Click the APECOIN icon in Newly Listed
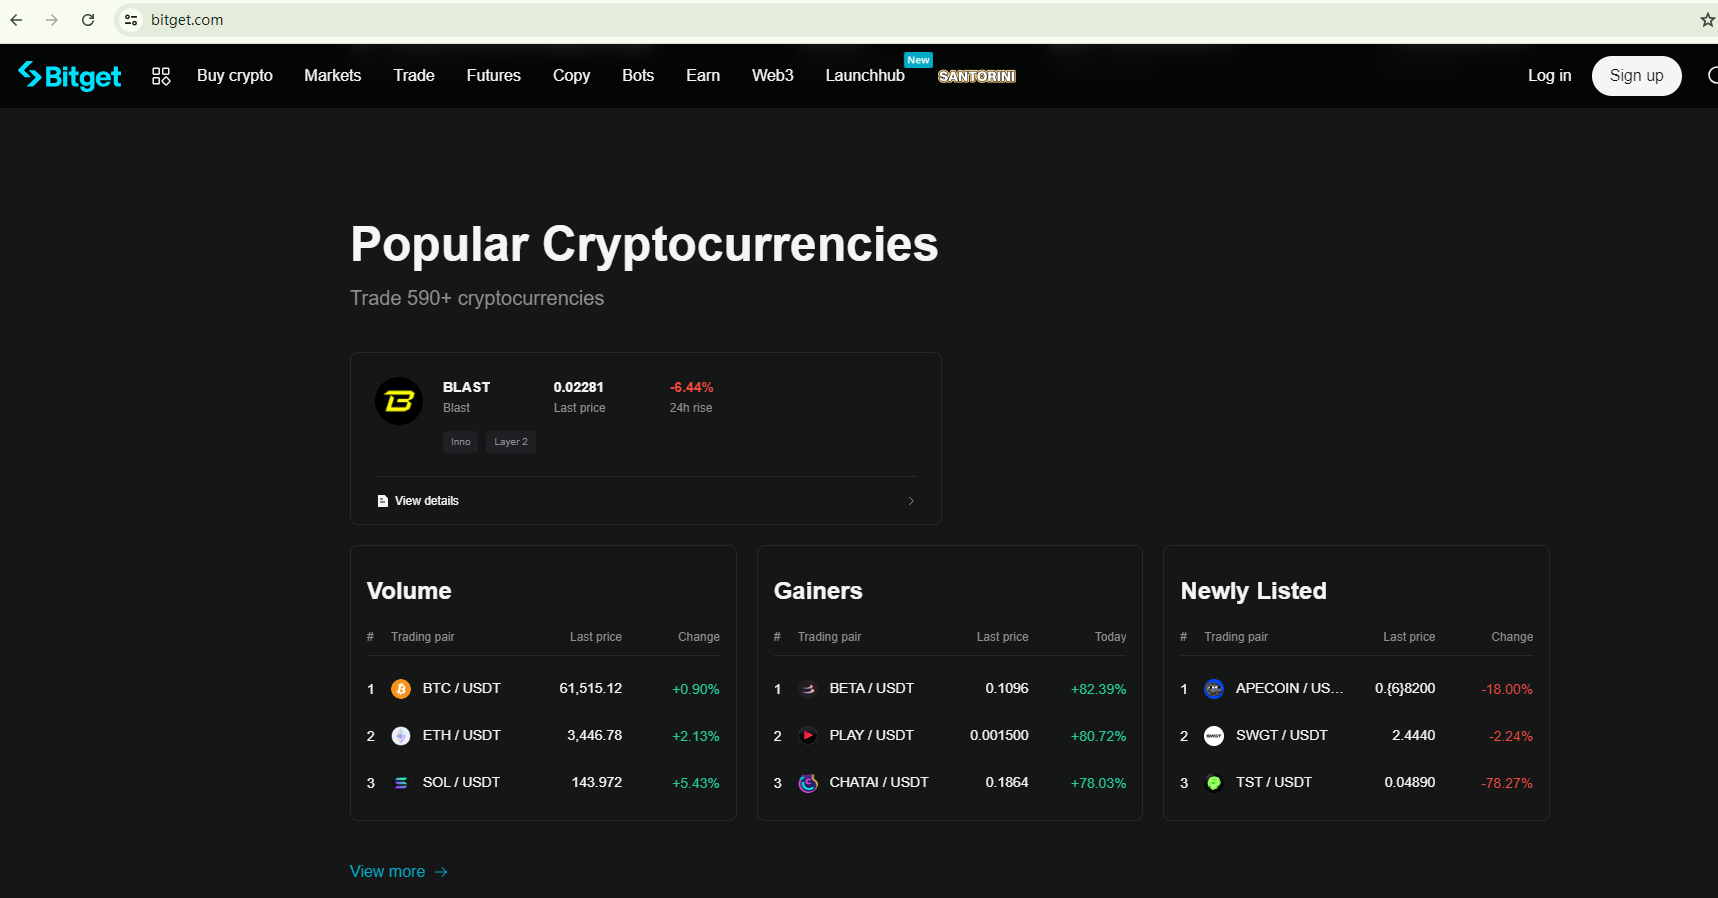 (x=1214, y=689)
